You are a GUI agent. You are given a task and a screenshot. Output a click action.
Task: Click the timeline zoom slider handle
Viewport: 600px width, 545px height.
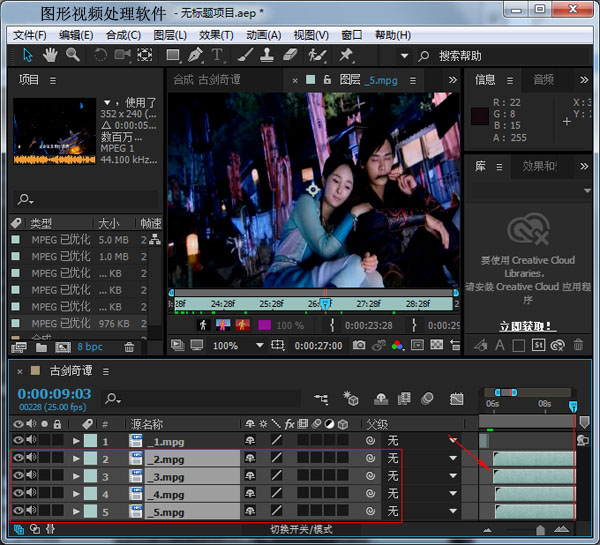(x=540, y=530)
